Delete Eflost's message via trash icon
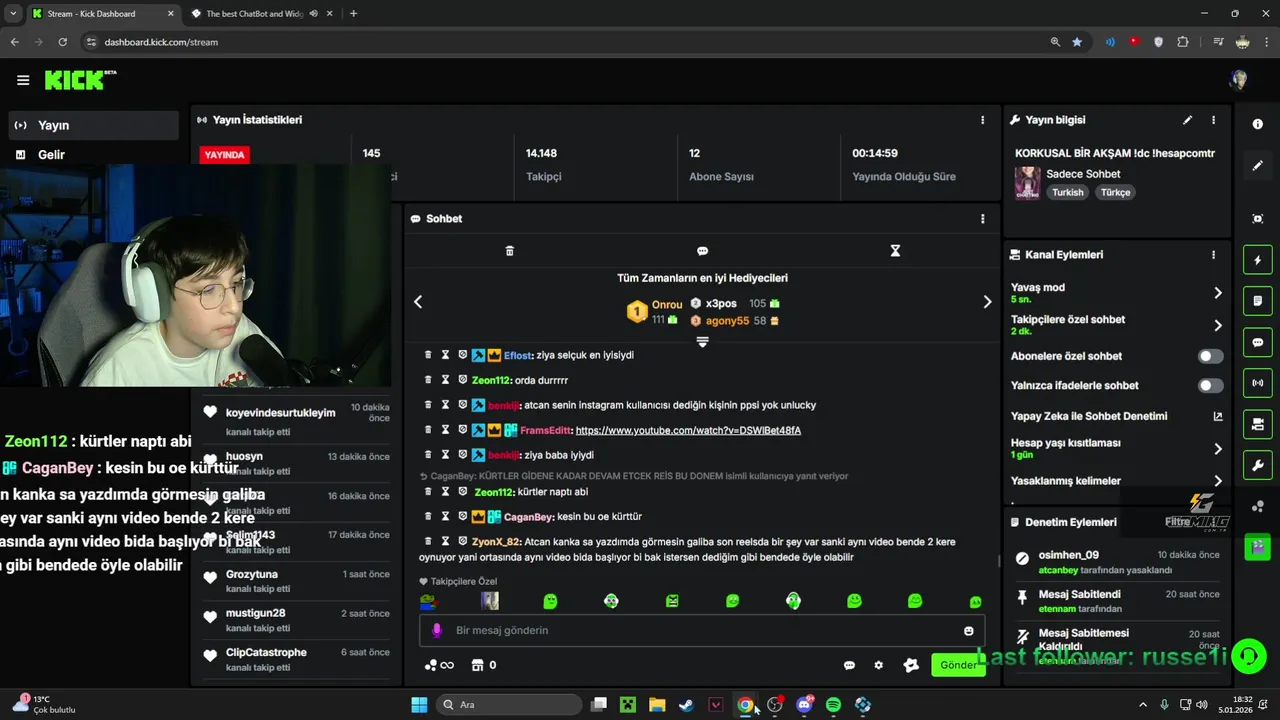This screenshot has width=1280, height=720. 428,355
